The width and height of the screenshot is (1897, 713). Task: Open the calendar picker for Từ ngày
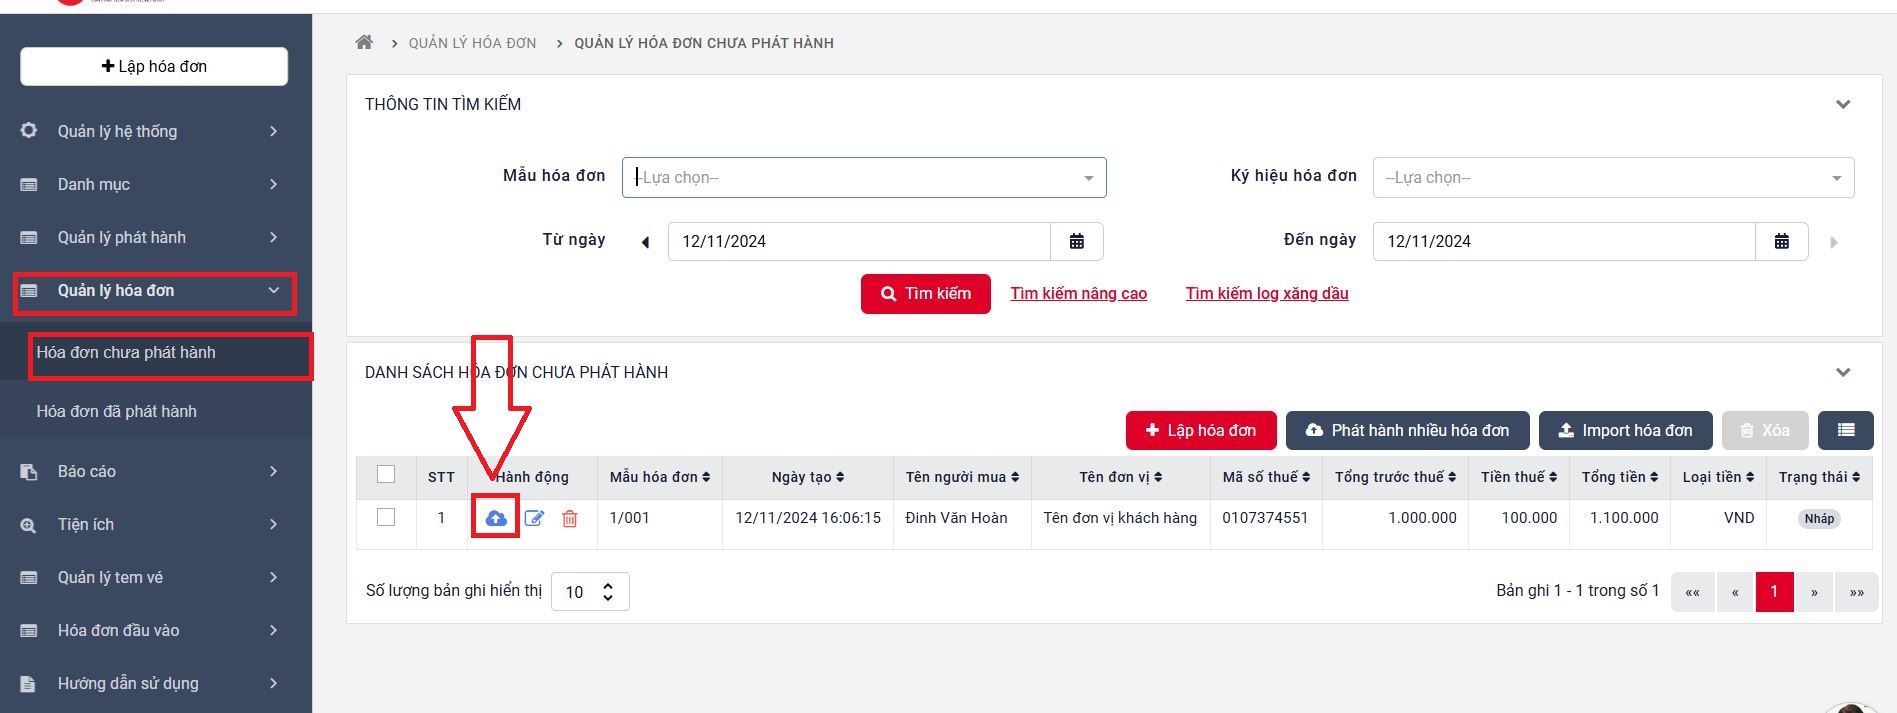coord(1077,241)
